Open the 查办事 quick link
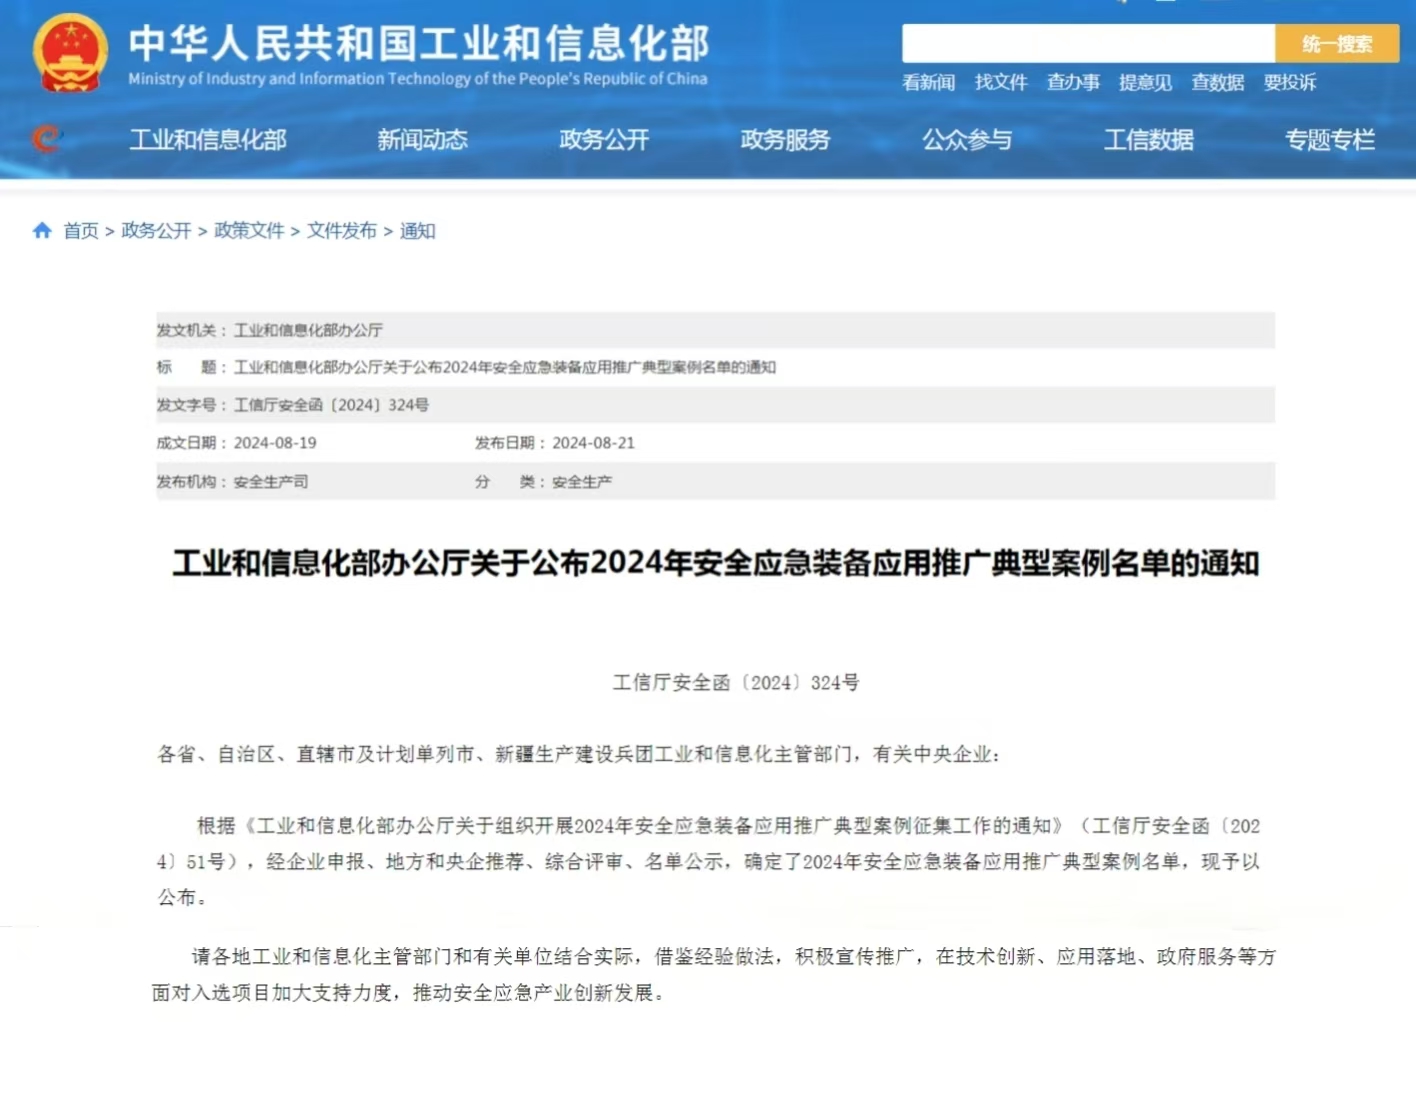The width and height of the screenshot is (1416, 1096). (x=1073, y=83)
